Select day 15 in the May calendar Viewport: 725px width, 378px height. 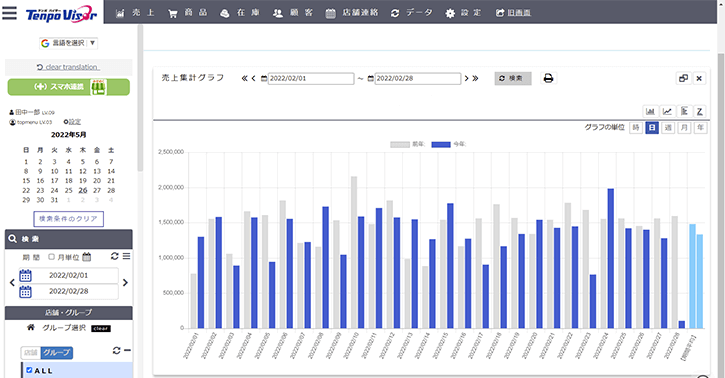click(26, 181)
